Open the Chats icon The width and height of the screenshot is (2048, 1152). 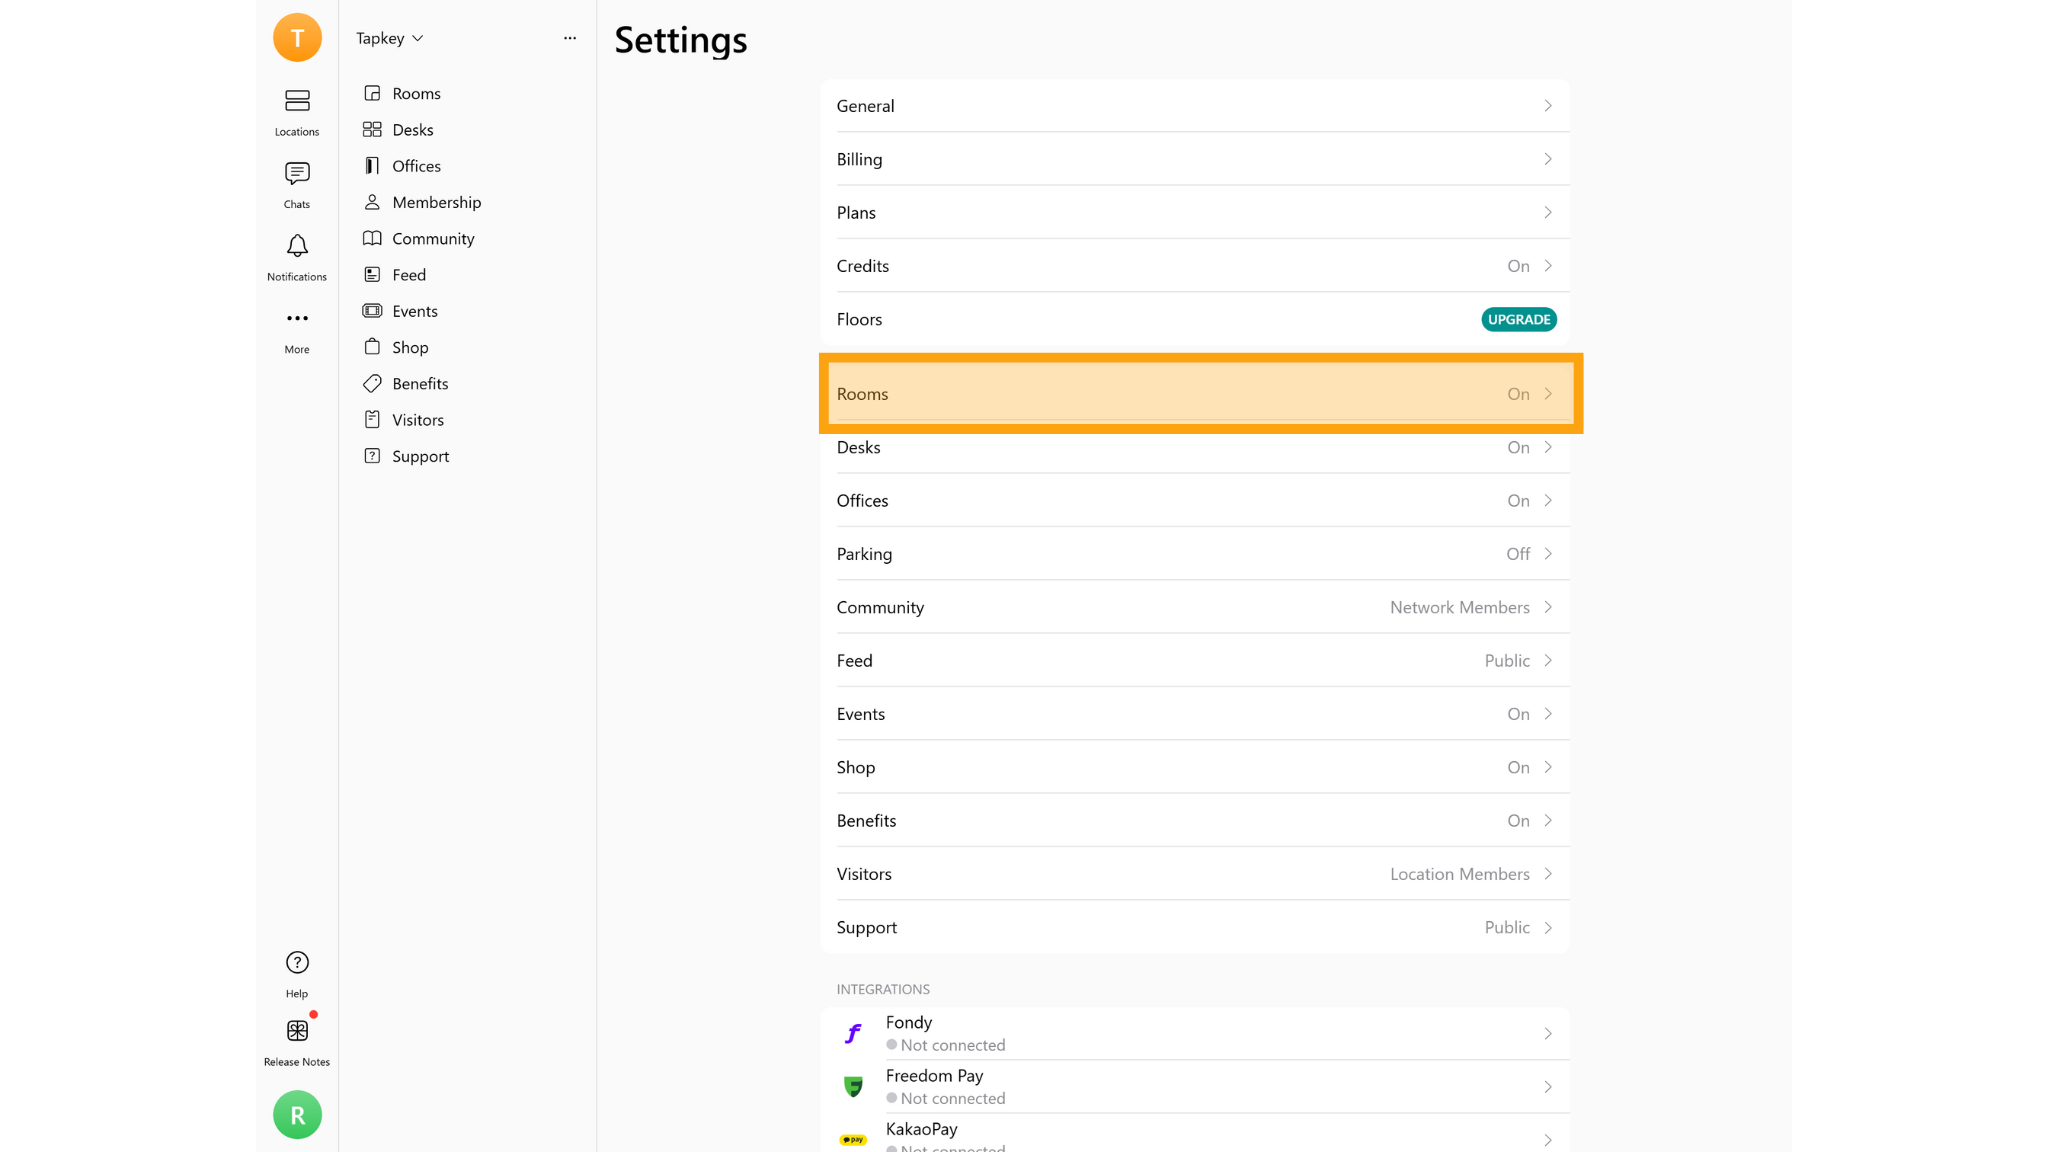(297, 174)
